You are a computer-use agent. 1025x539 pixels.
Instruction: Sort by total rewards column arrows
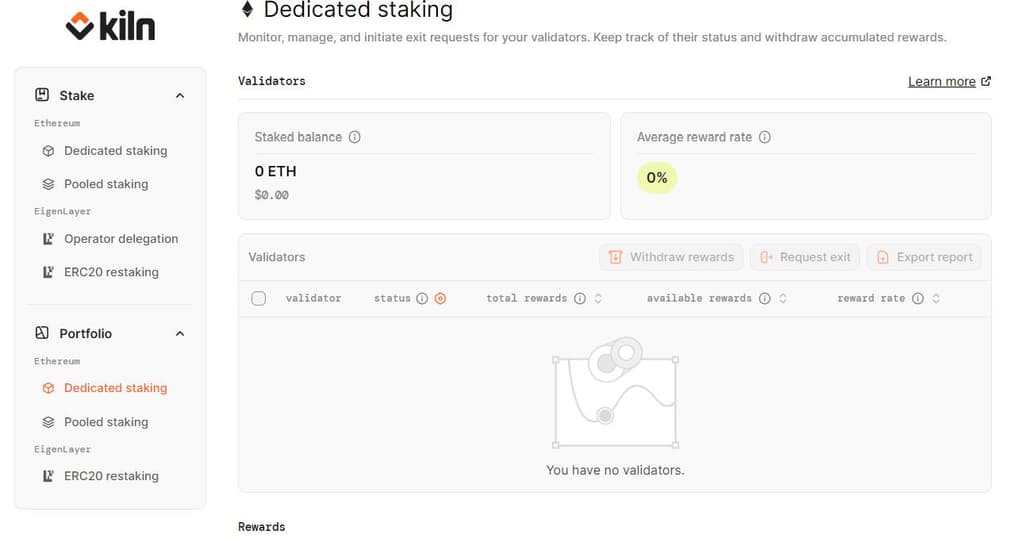(598, 298)
